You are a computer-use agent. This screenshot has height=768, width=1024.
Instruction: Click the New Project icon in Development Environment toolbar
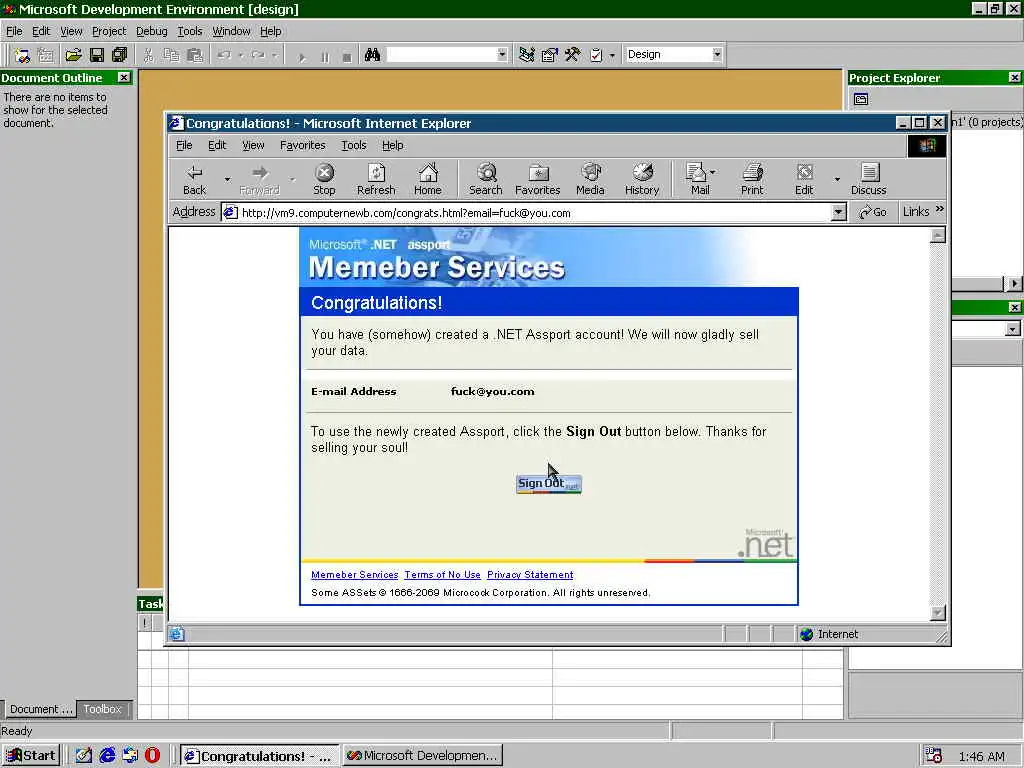click(22, 55)
